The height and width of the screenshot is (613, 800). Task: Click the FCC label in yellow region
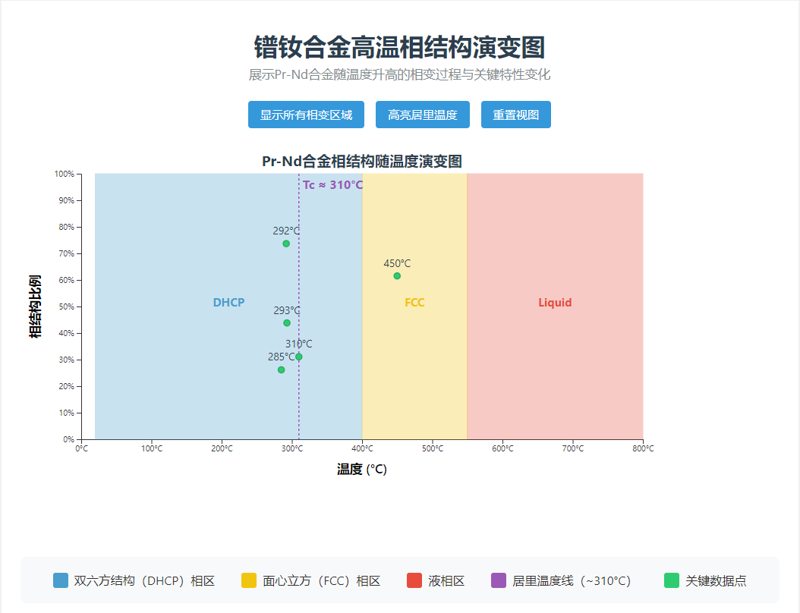(414, 303)
